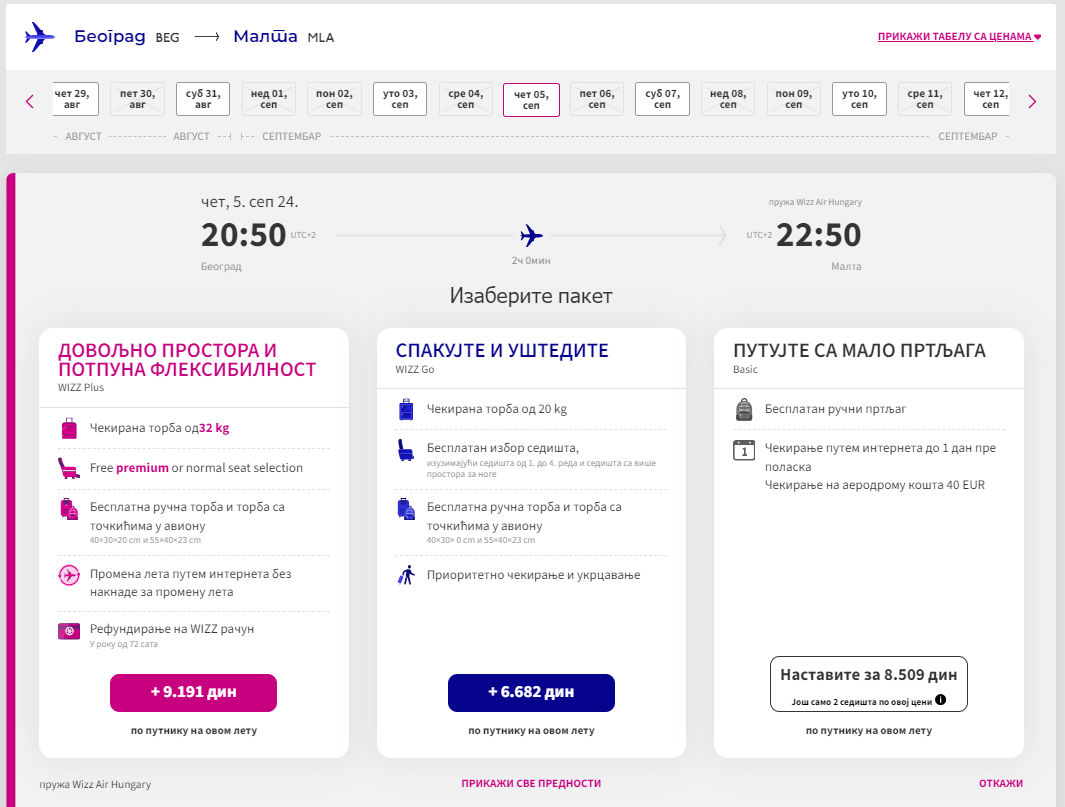The width and height of the screenshot is (1065, 807).
Task: Click the pink hand luggage icon in WIZZ Plus
Action: [x=69, y=509]
